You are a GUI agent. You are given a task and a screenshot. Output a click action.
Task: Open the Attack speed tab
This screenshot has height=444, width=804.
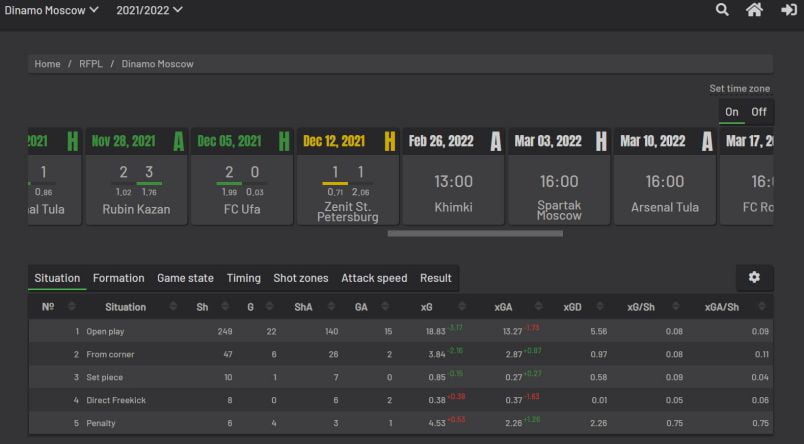point(374,278)
